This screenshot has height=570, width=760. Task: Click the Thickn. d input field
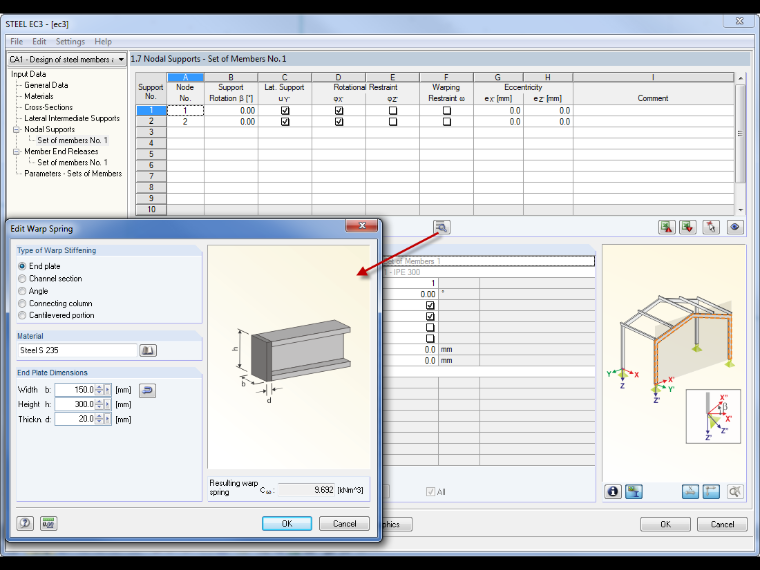click(75, 419)
